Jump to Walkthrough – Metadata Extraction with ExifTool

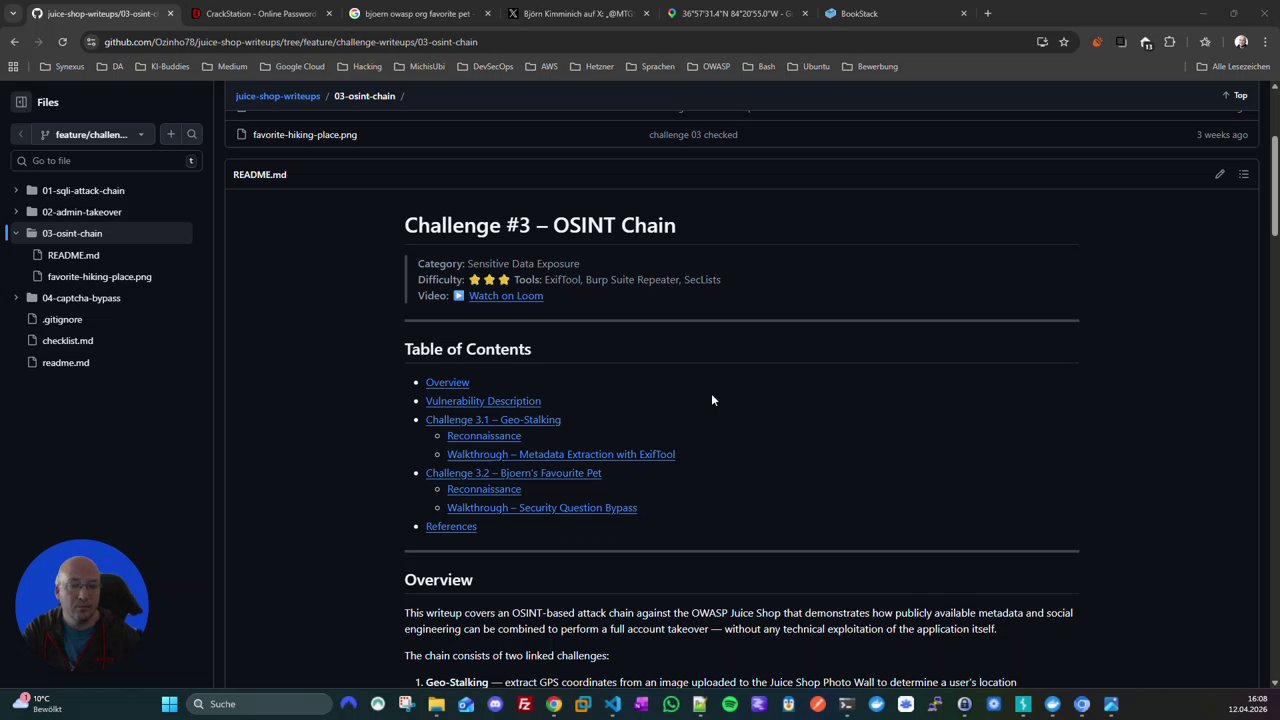click(561, 454)
